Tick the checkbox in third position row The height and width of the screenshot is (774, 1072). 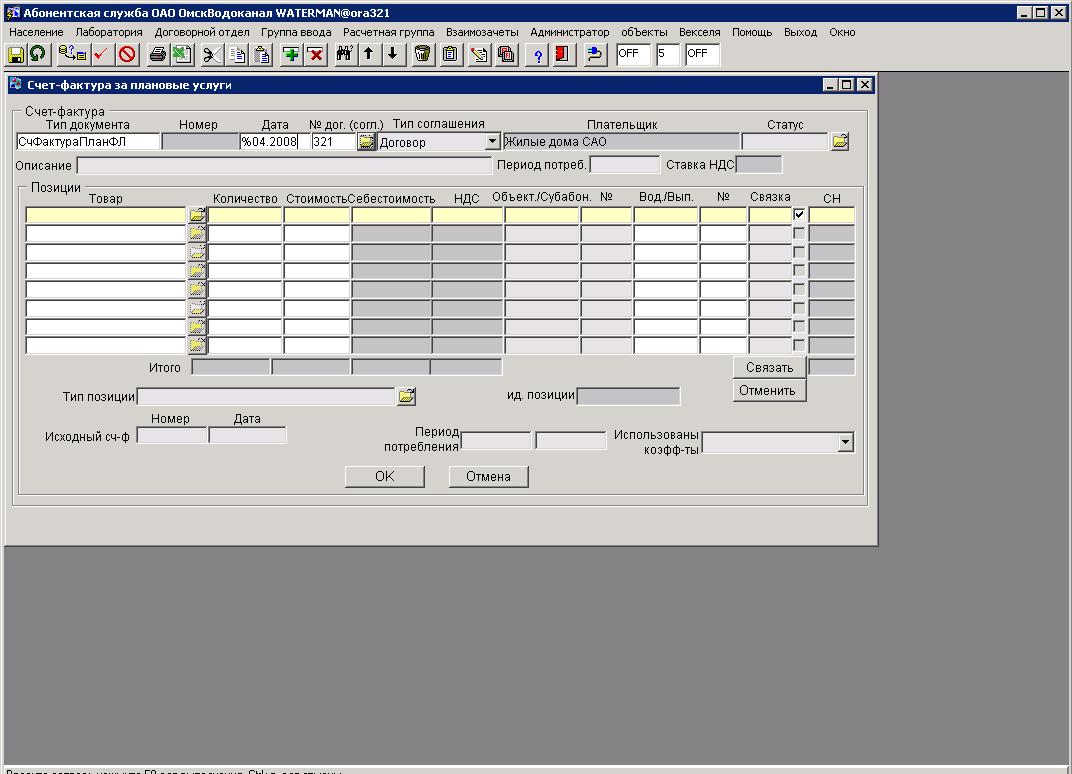coord(799,252)
